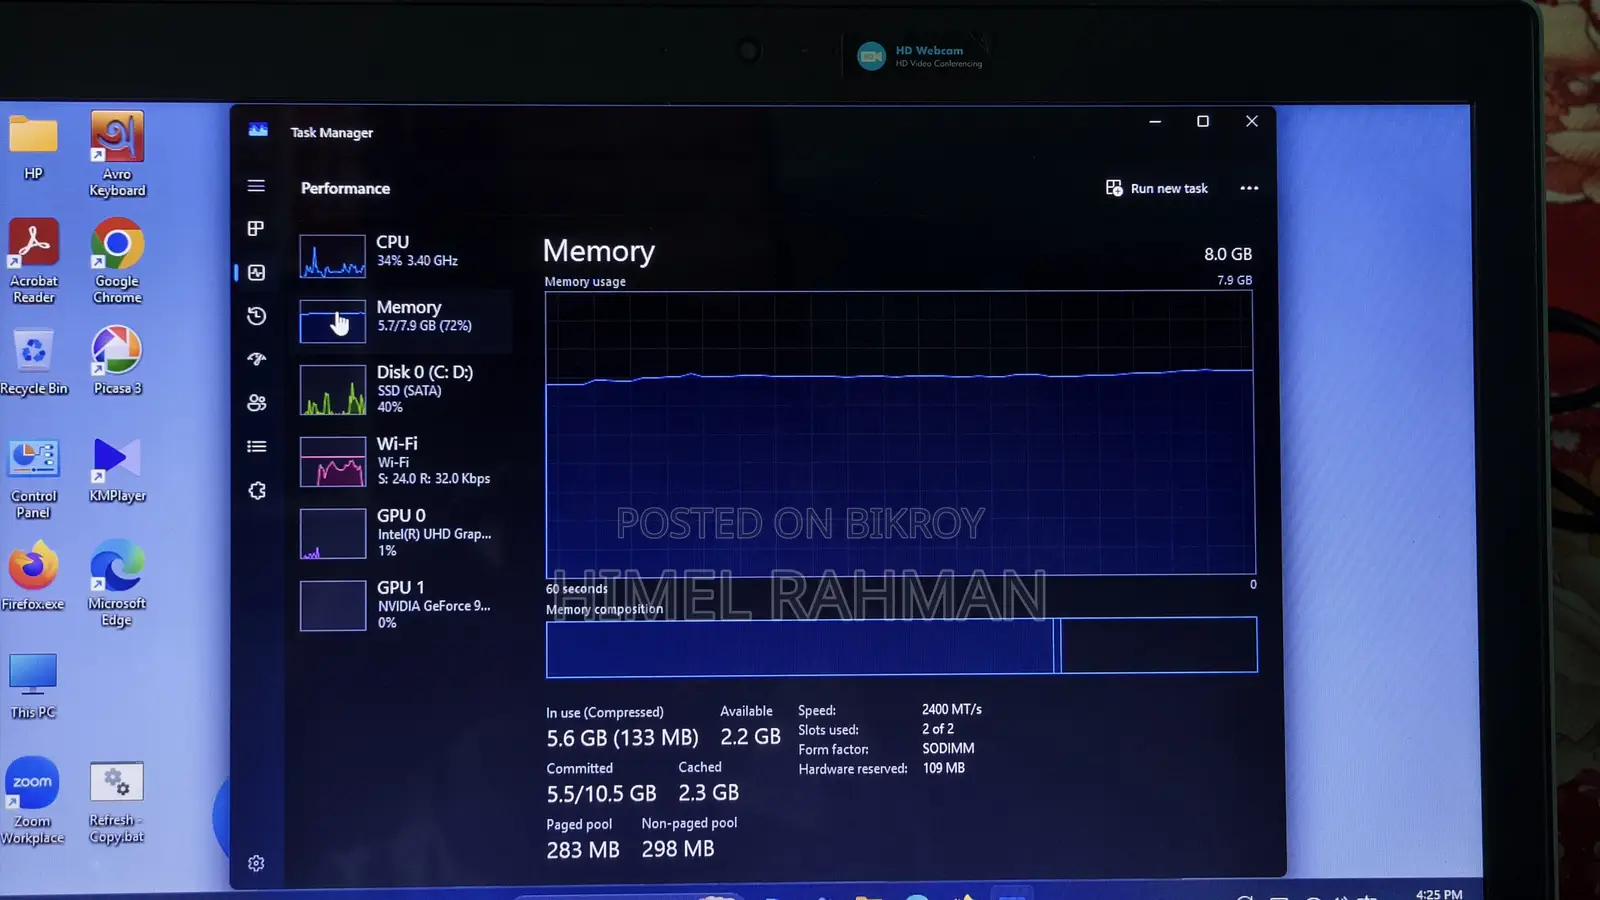1600x900 pixels.
Task: Open Acrobat Reader desktop icon
Action: point(33,261)
